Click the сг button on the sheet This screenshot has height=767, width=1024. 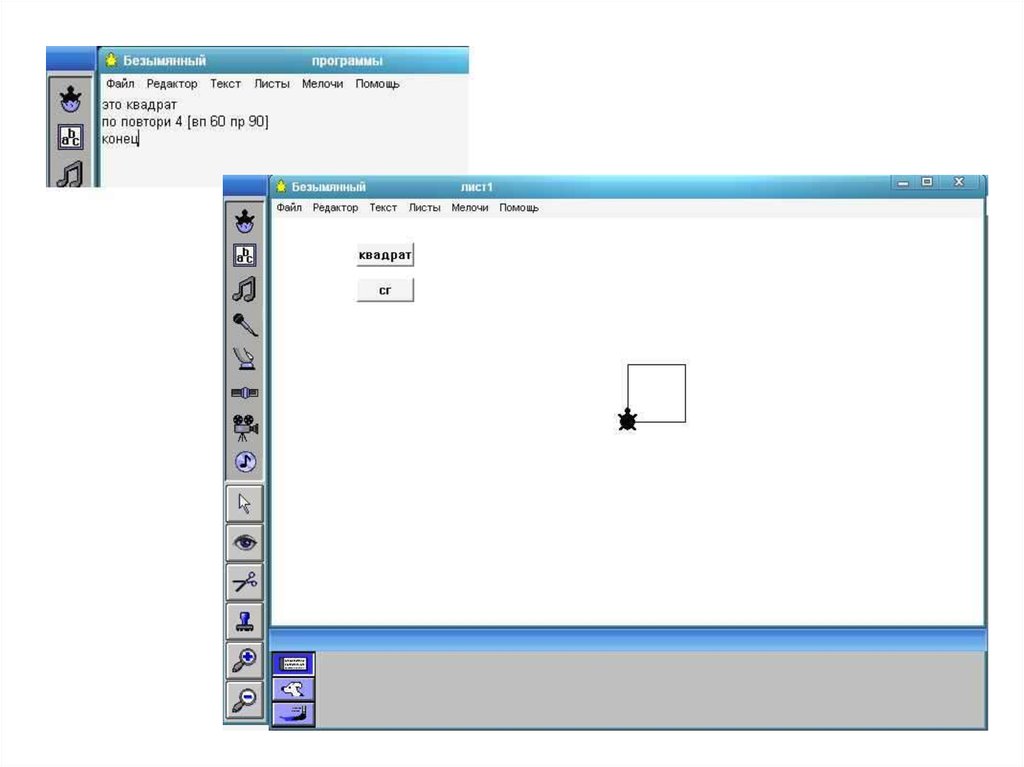385,290
